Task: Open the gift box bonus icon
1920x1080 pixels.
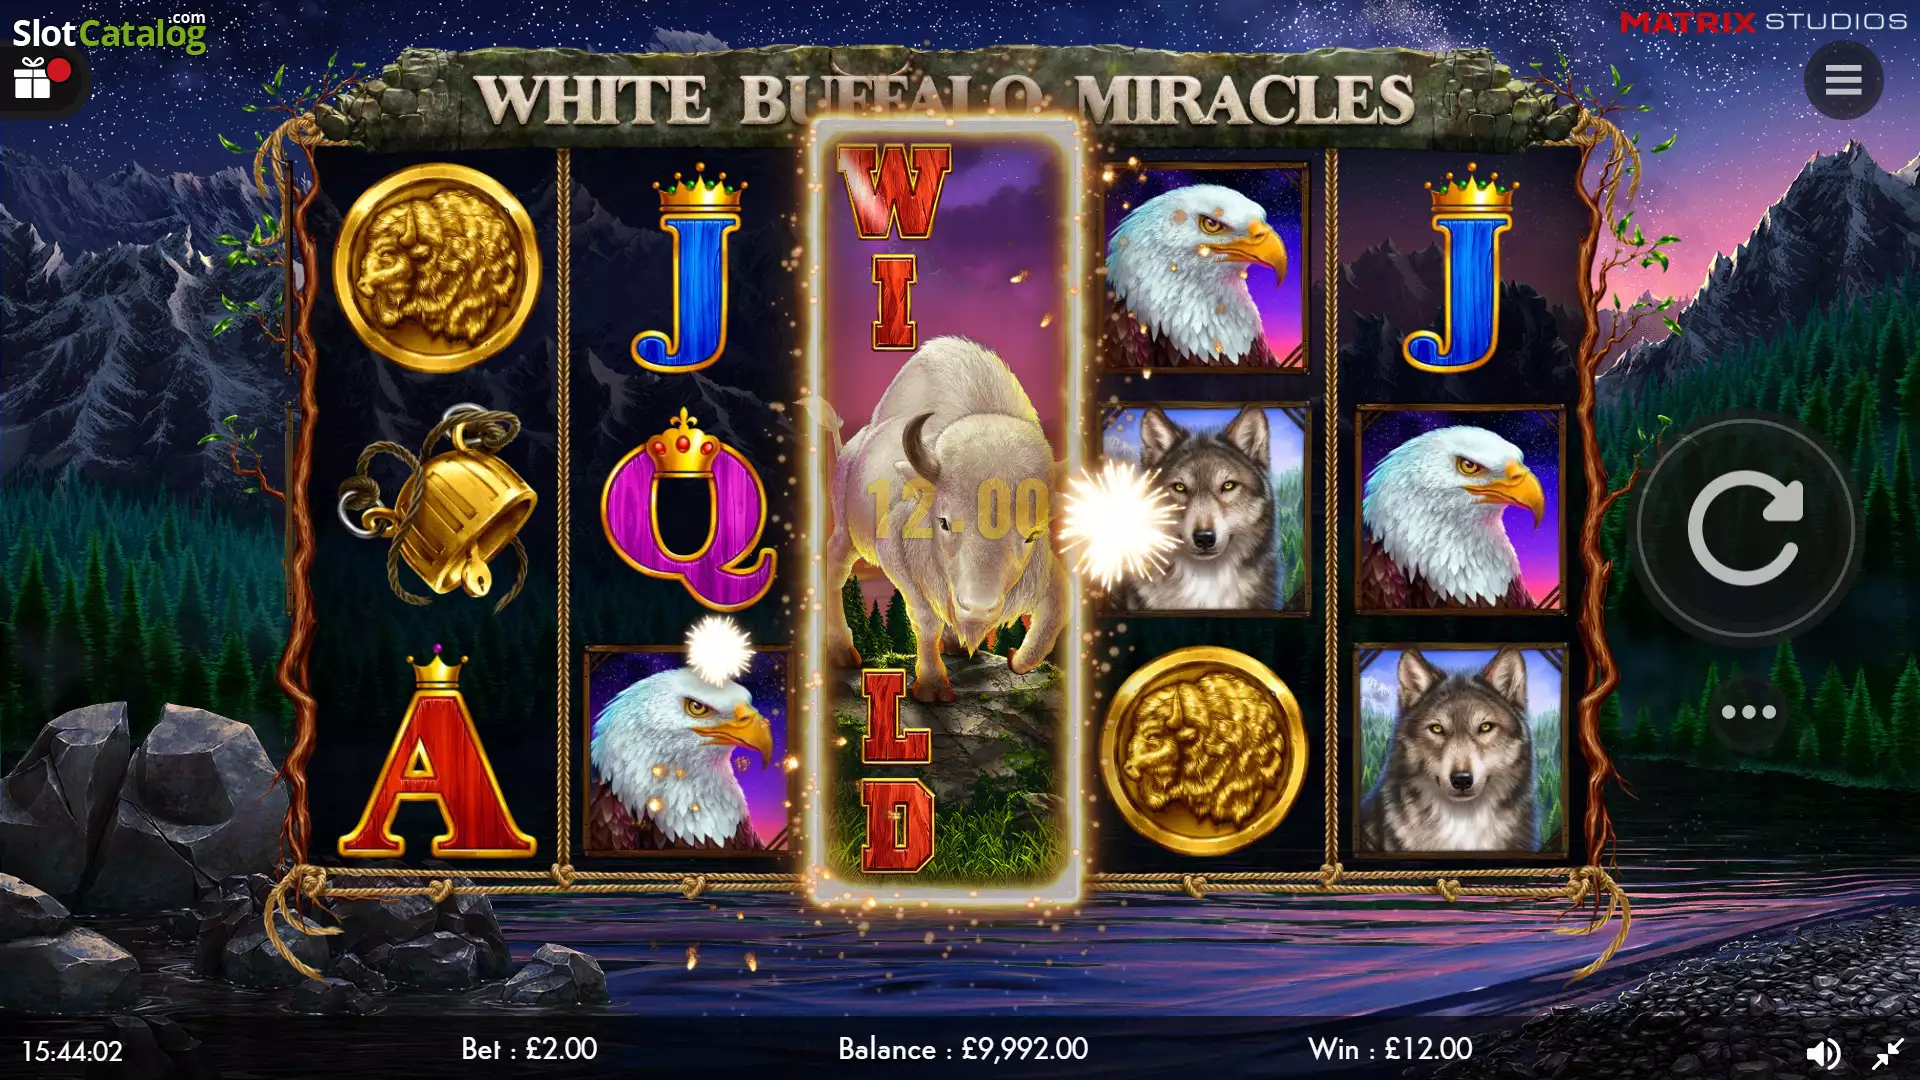Action: [x=34, y=78]
